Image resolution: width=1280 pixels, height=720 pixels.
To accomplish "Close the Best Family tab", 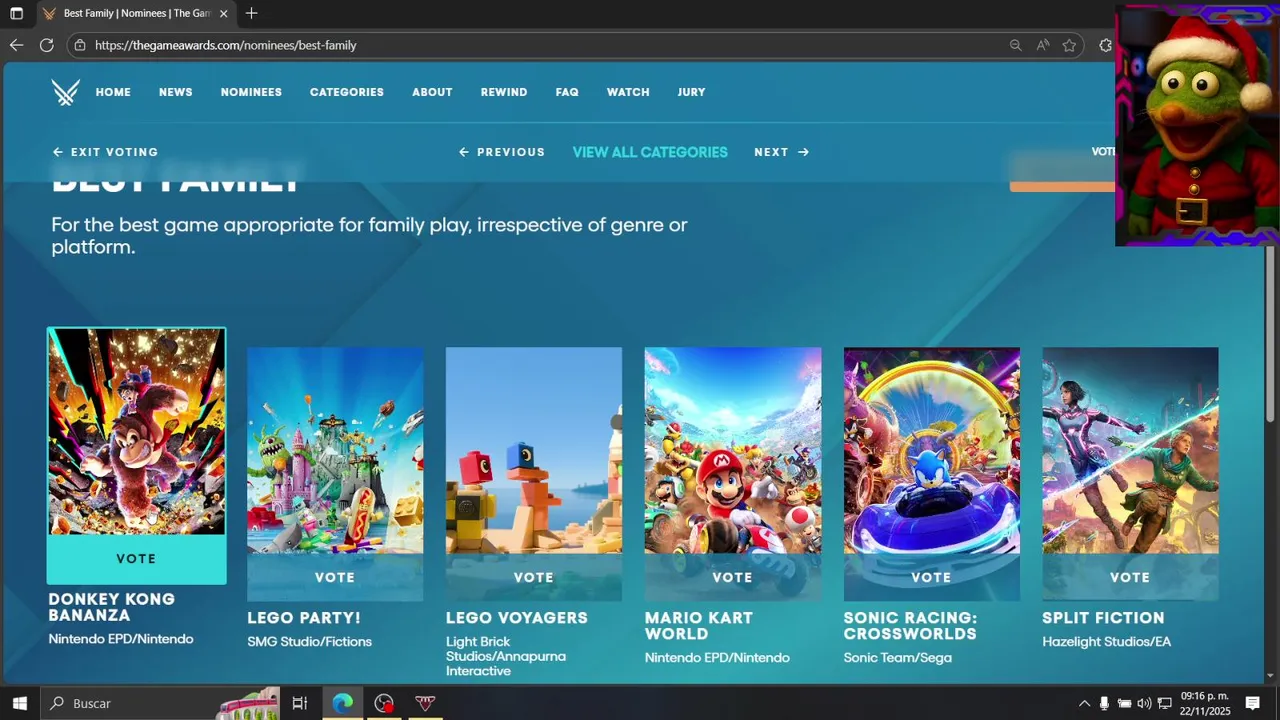I will [223, 14].
